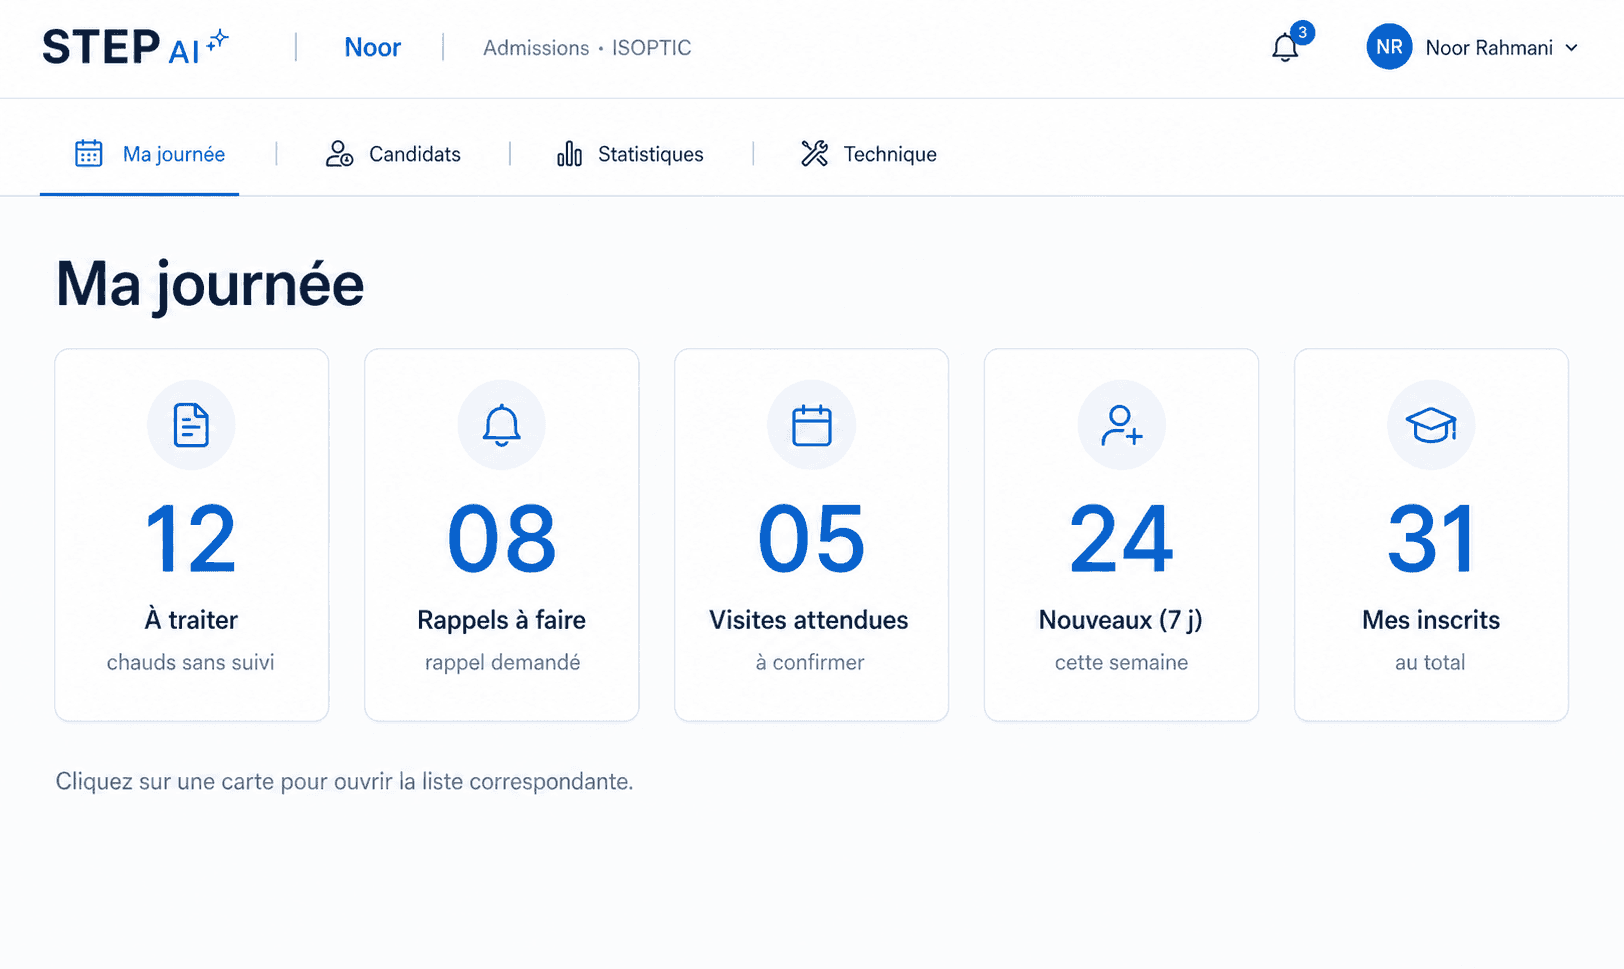This screenshot has height=969, width=1624.
Task: Open the Visites attendues count 05
Action: [x=811, y=539]
